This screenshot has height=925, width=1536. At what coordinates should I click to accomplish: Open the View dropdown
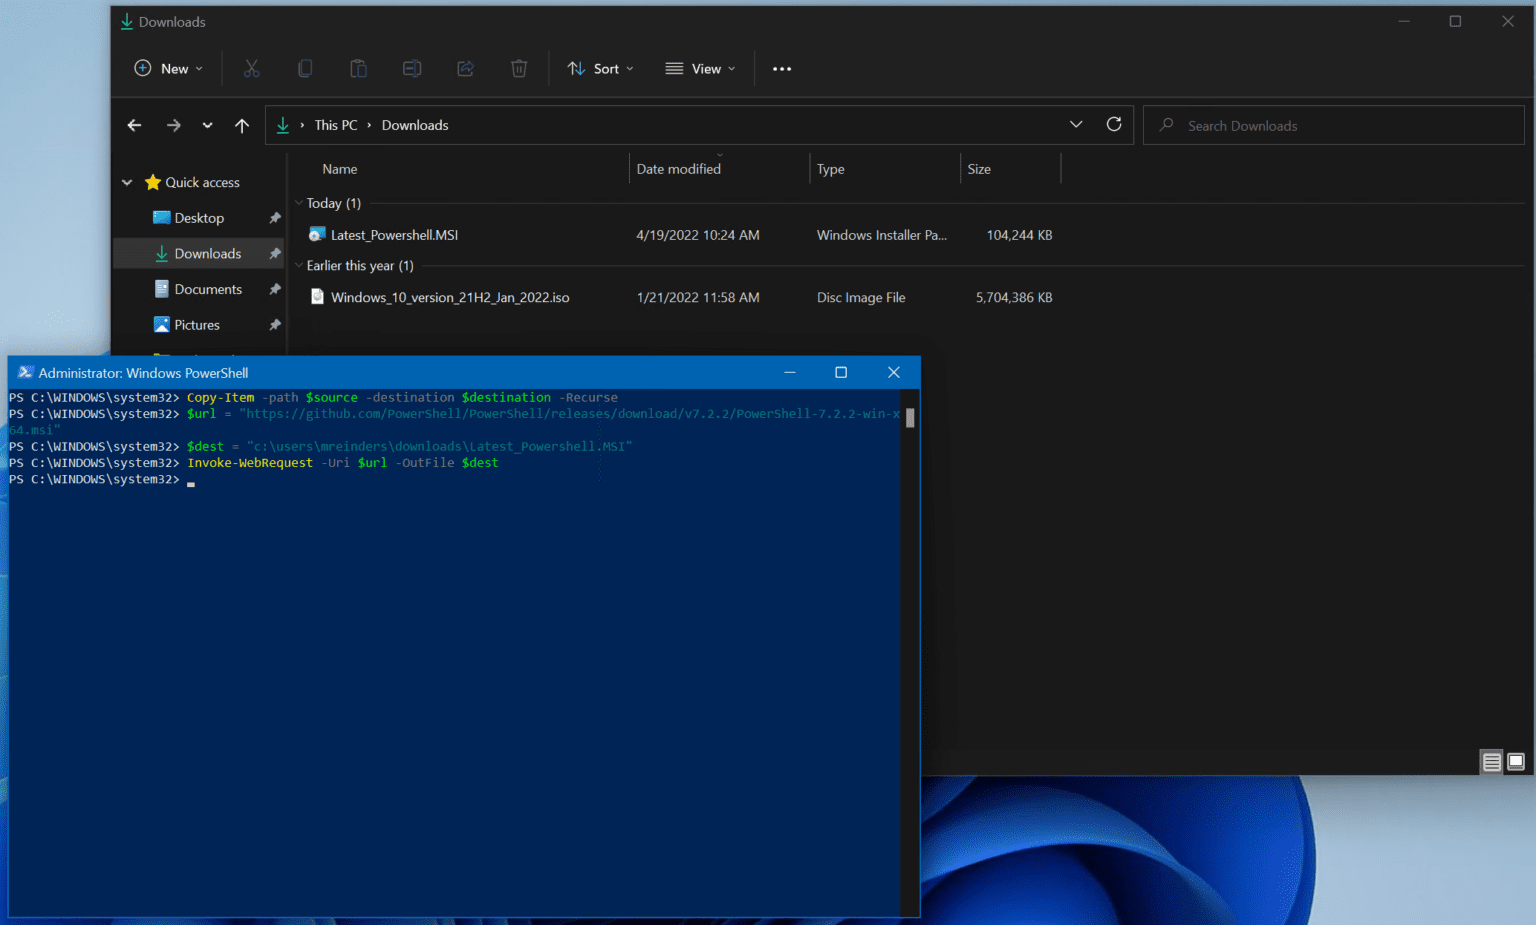[x=701, y=68]
